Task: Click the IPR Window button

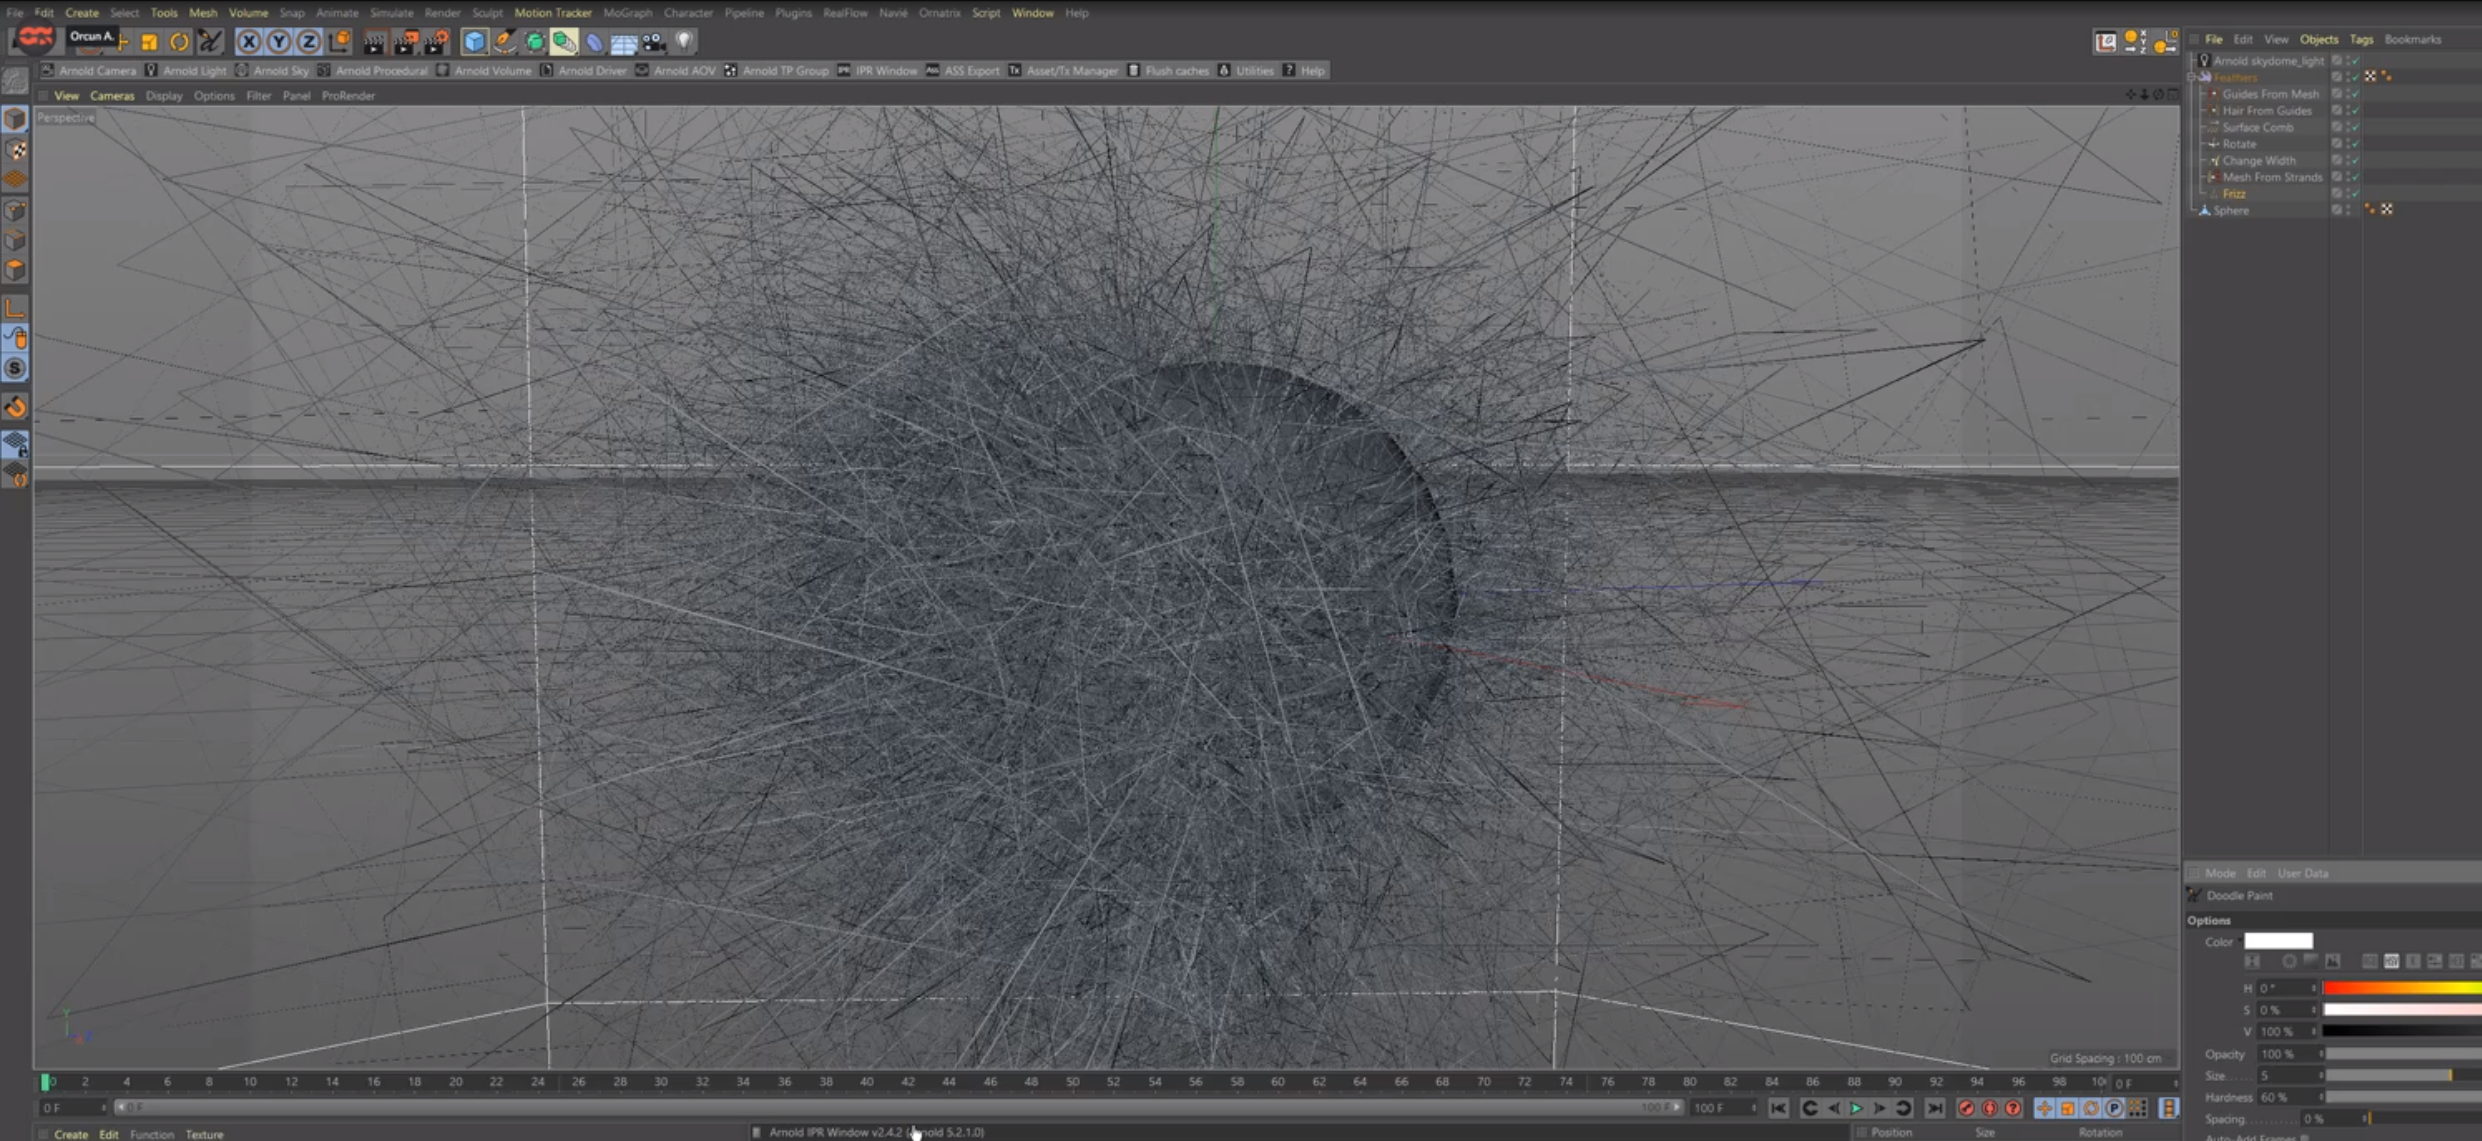Action: tap(878, 71)
